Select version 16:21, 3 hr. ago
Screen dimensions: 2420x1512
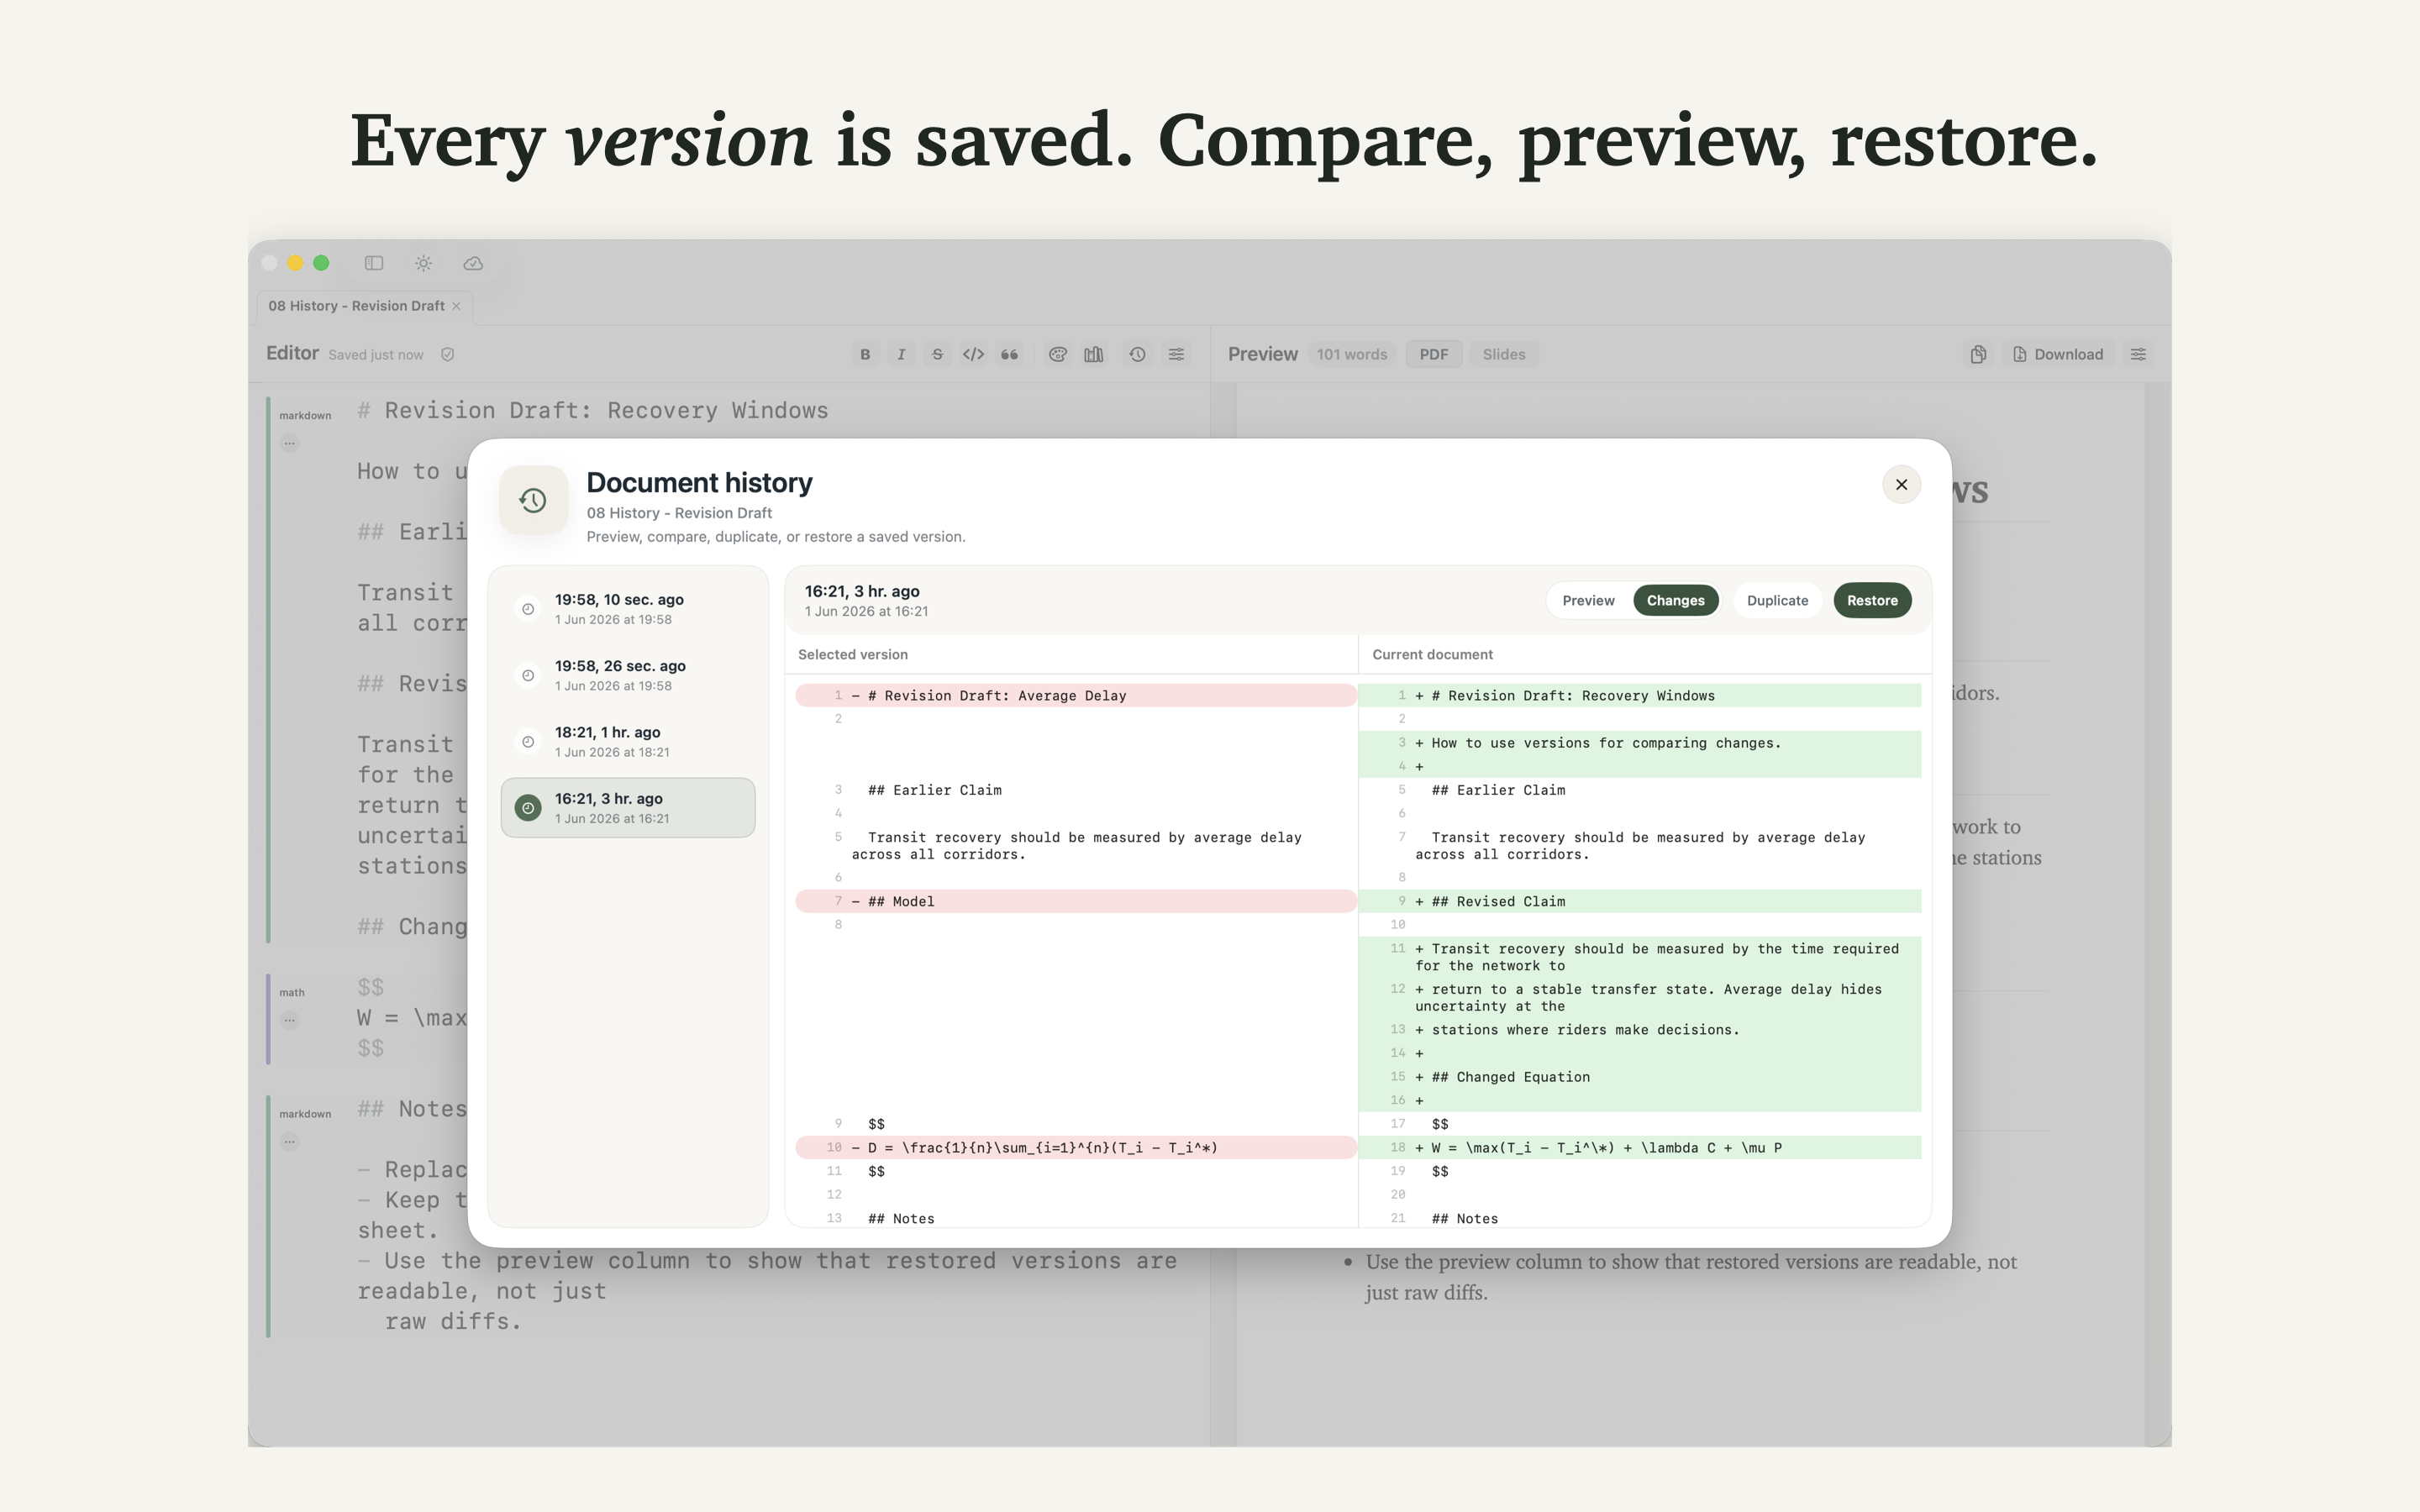pos(628,807)
